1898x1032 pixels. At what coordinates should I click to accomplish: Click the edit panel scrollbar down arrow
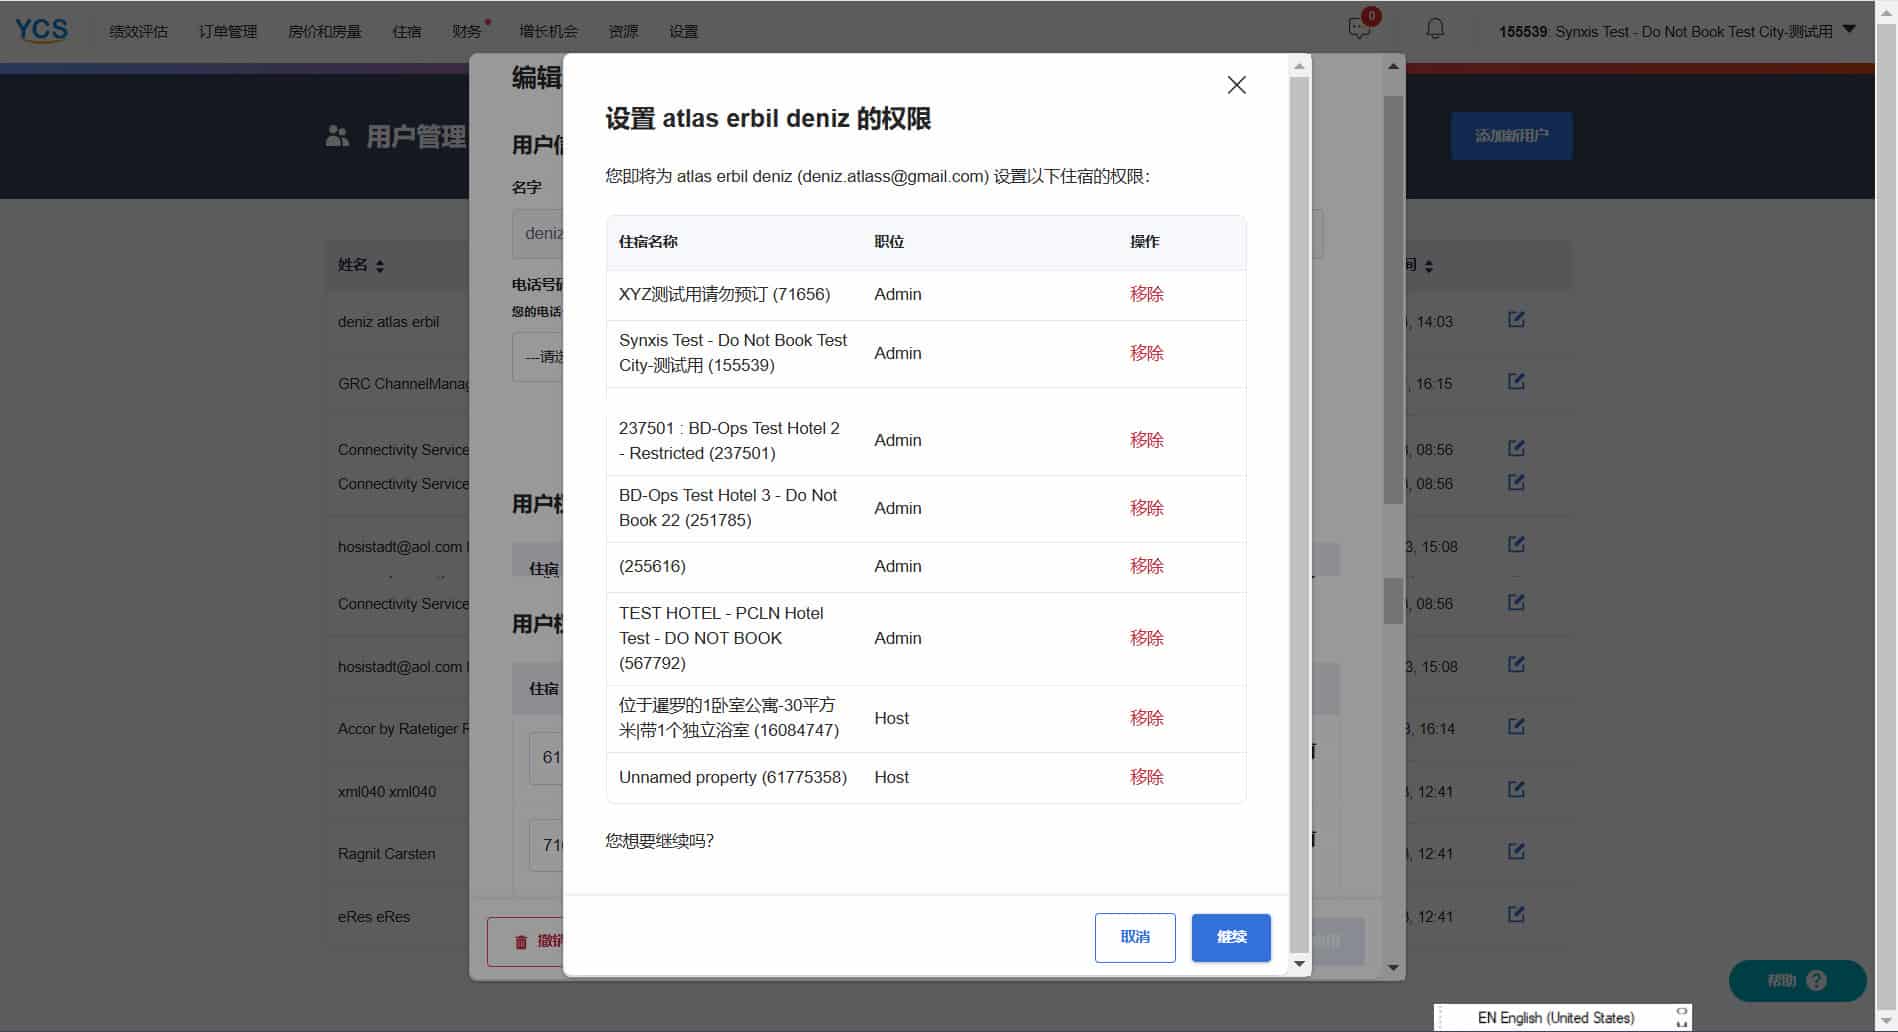[1393, 968]
